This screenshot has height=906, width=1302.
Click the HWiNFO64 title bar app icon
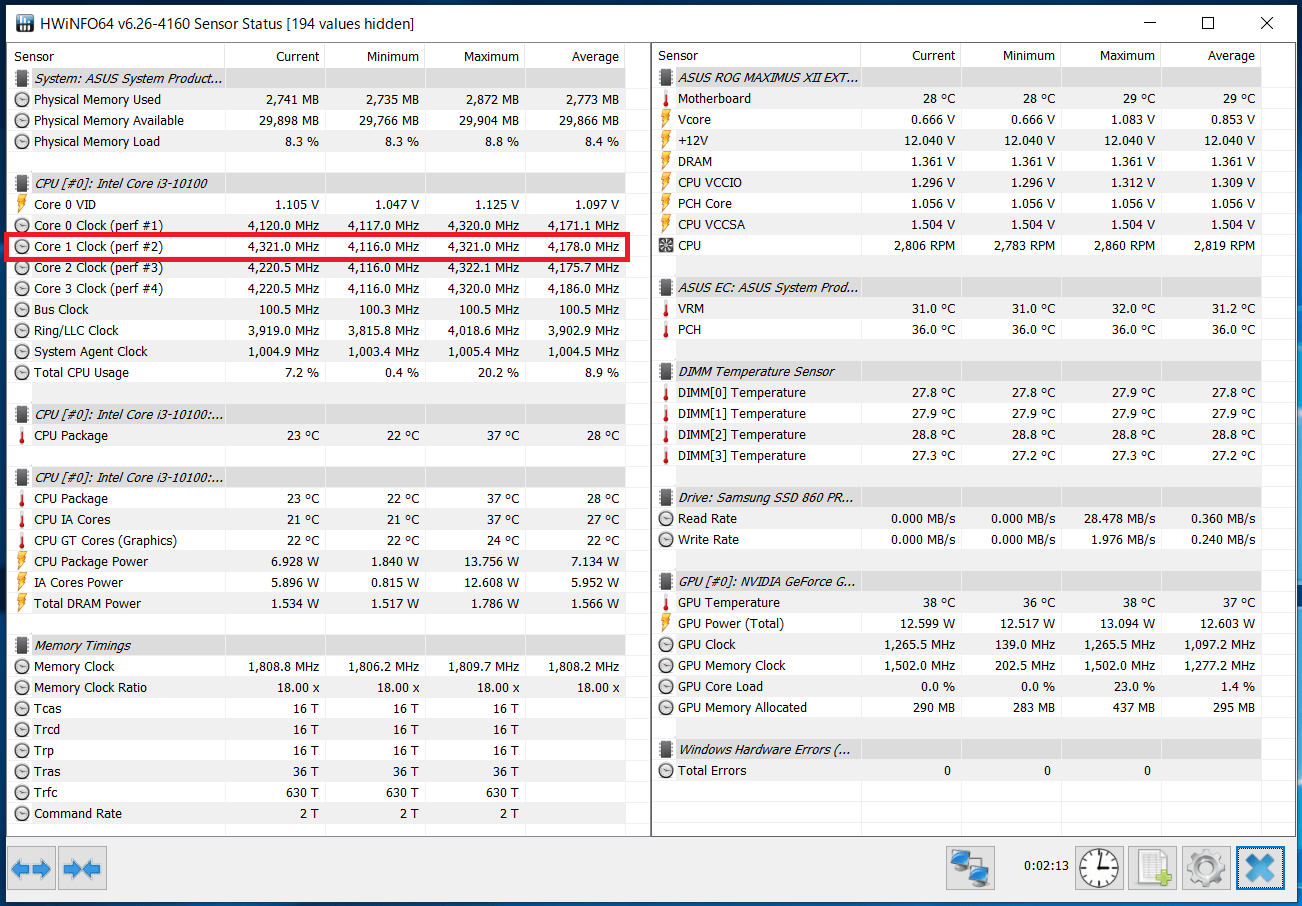(23, 23)
